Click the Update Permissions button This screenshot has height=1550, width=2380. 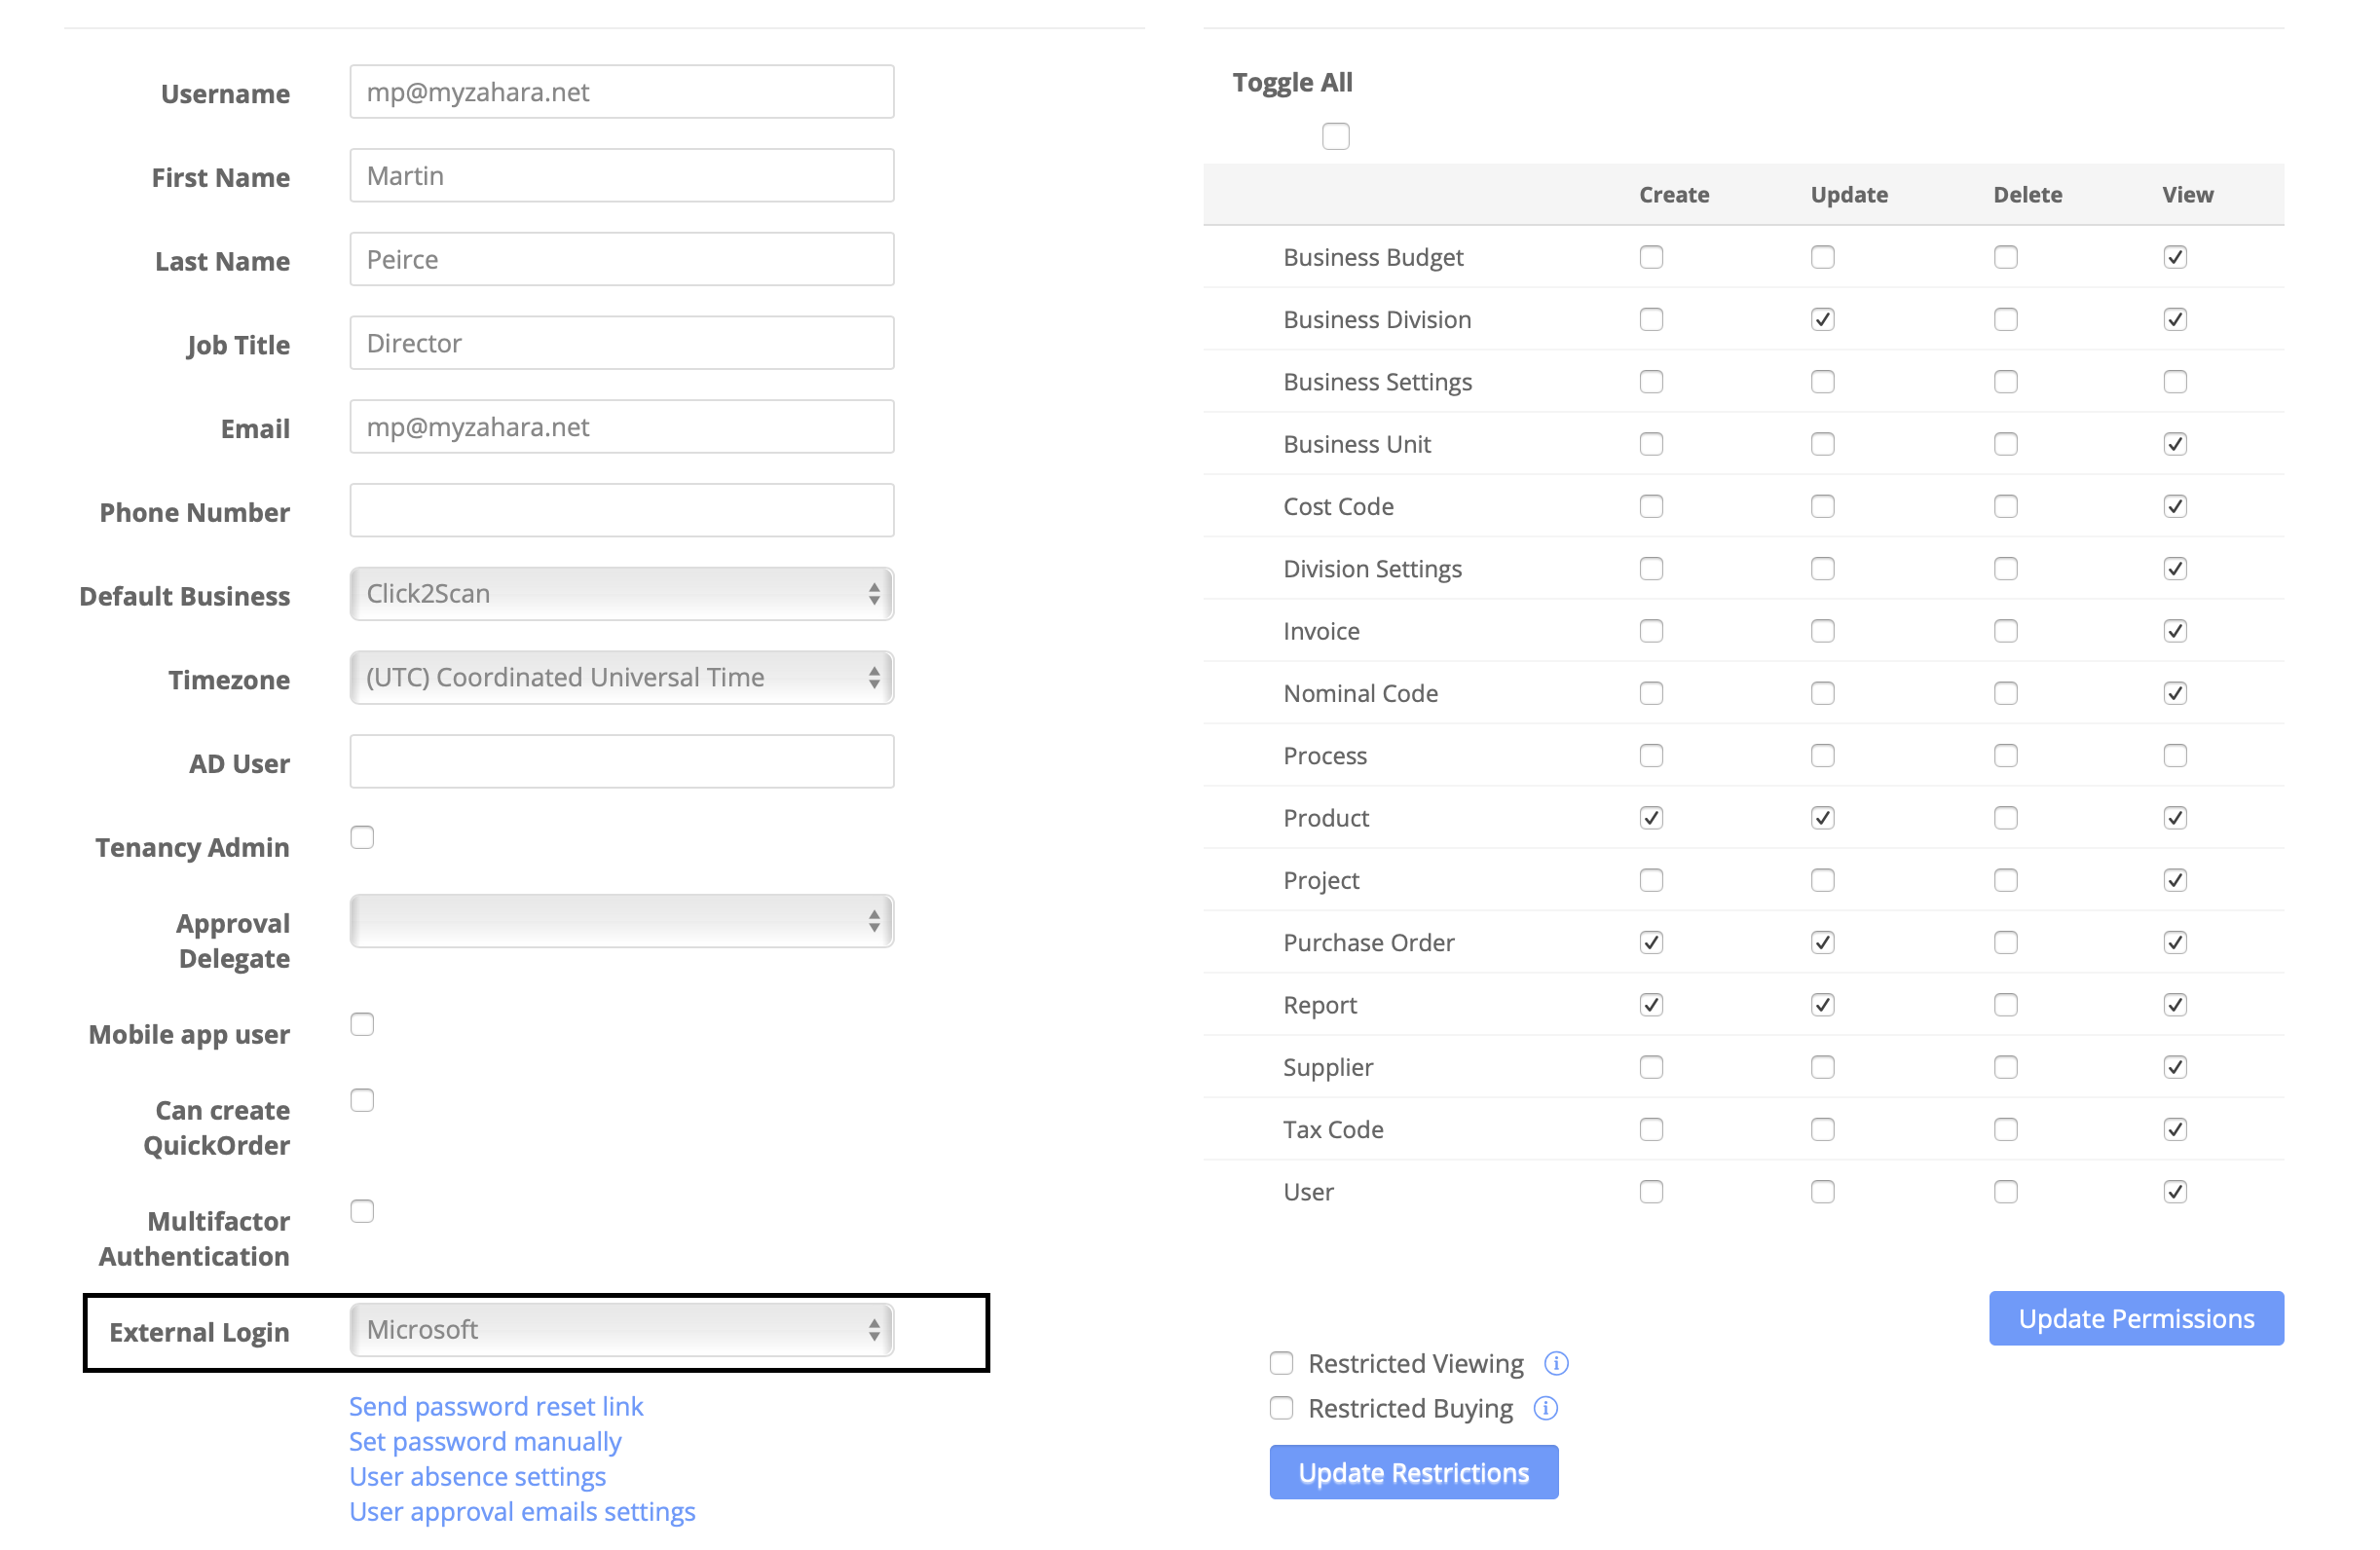click(x=2138, y=1317)
